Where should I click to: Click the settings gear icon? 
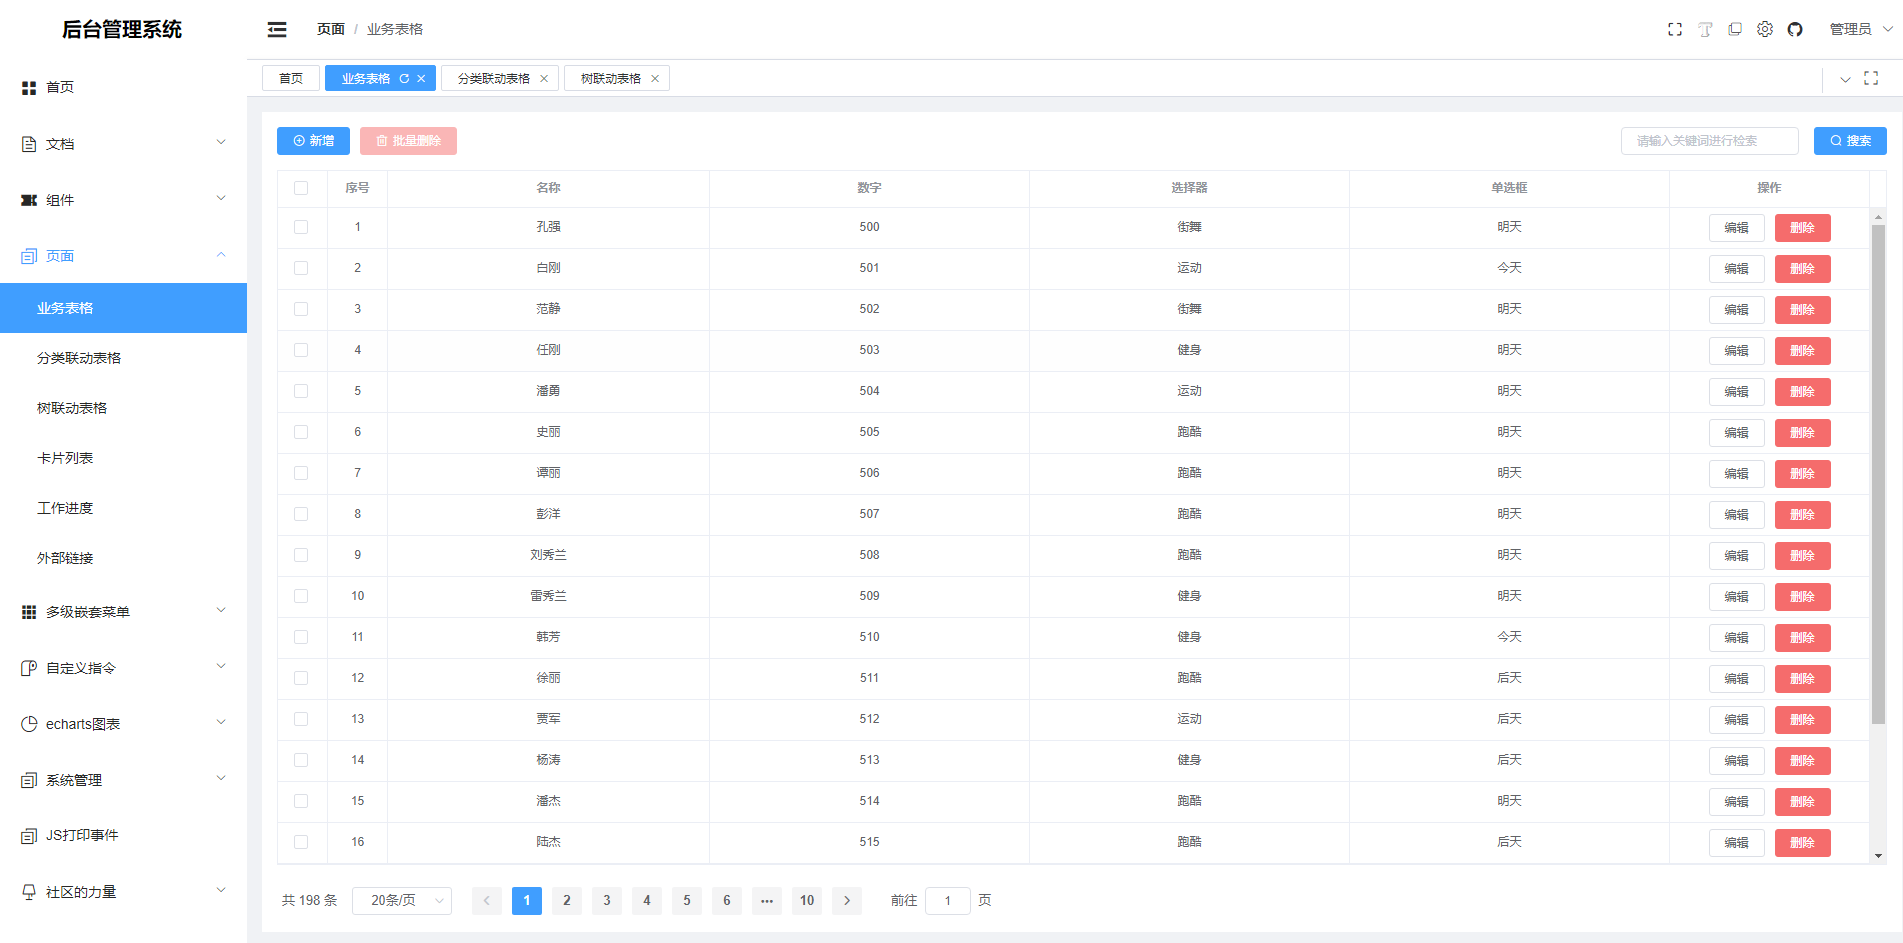(1764, 29)
